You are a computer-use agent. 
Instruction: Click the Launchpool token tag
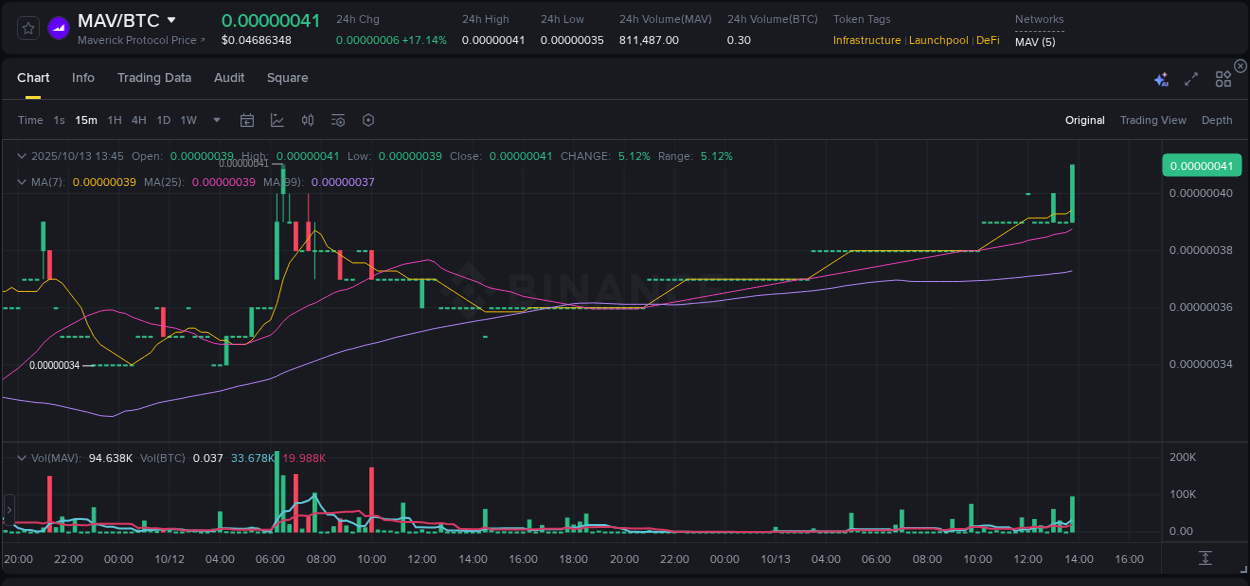tap(938, 40)
